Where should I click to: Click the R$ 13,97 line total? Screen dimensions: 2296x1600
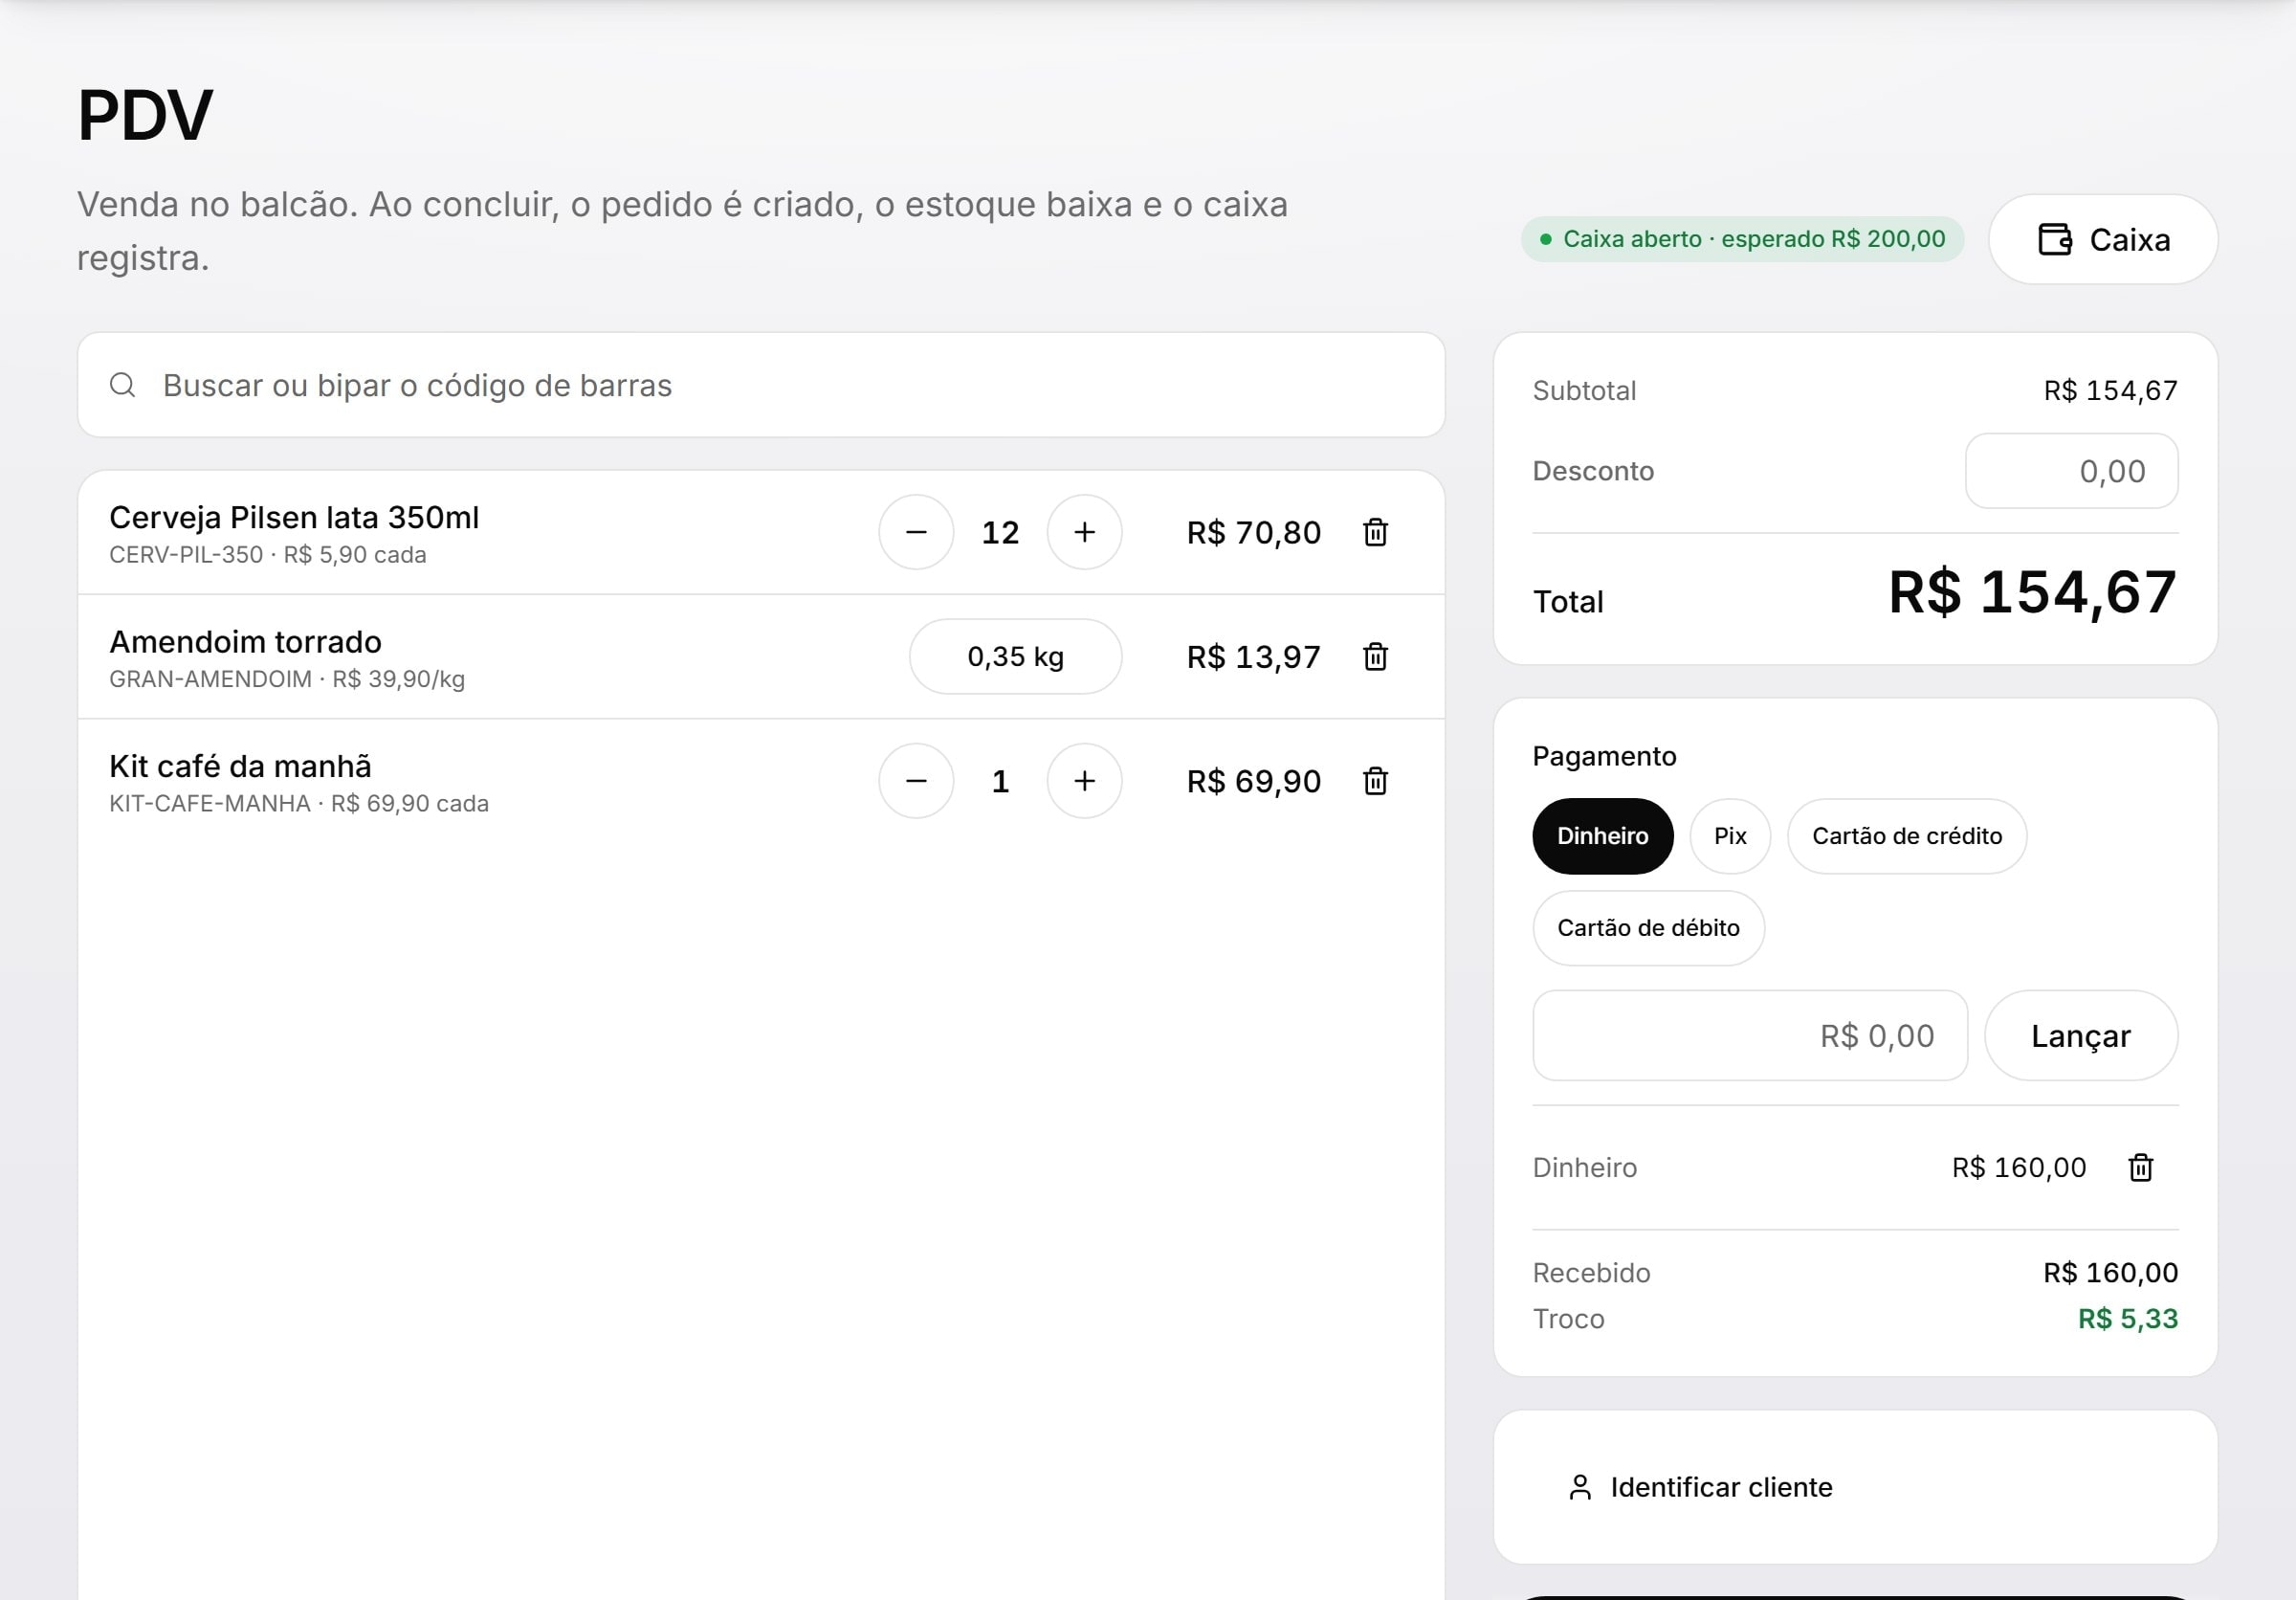[1253, 656]
